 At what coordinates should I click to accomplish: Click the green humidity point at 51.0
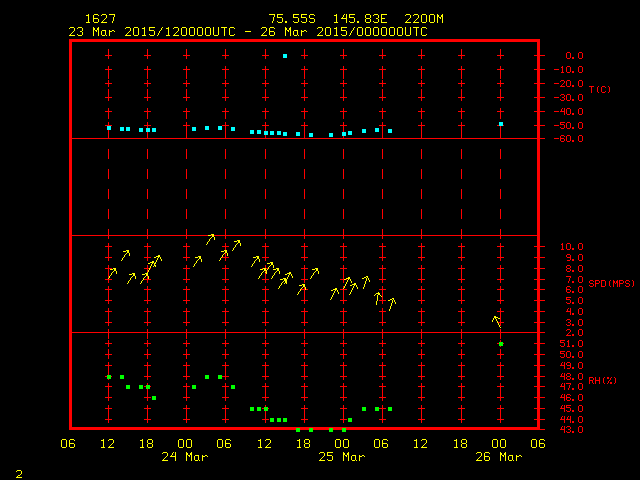(x=501, y=344)
